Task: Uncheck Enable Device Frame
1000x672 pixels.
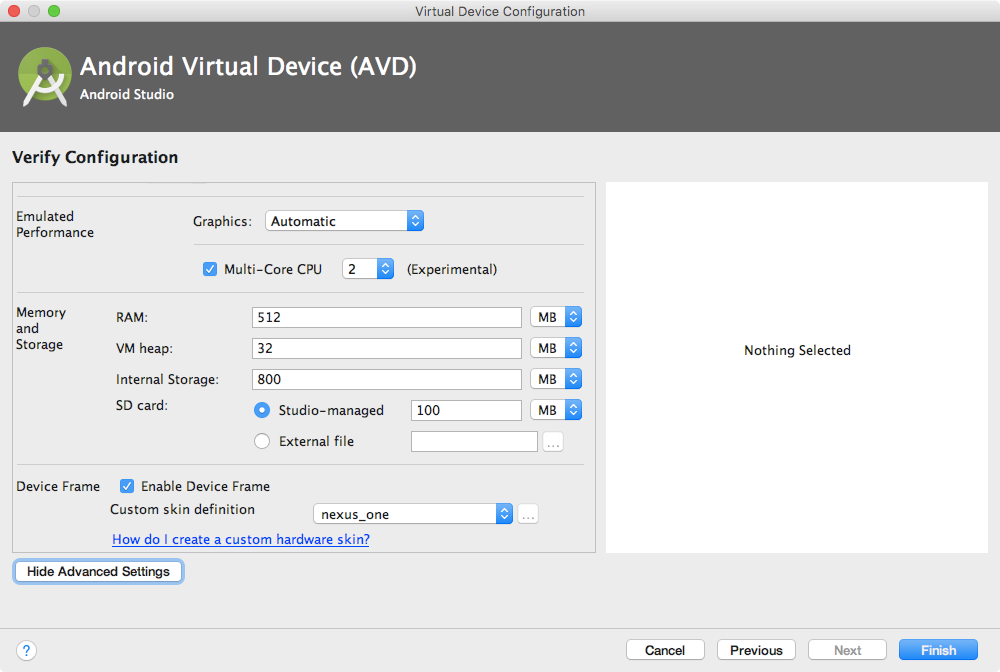Action: [127, 486]
